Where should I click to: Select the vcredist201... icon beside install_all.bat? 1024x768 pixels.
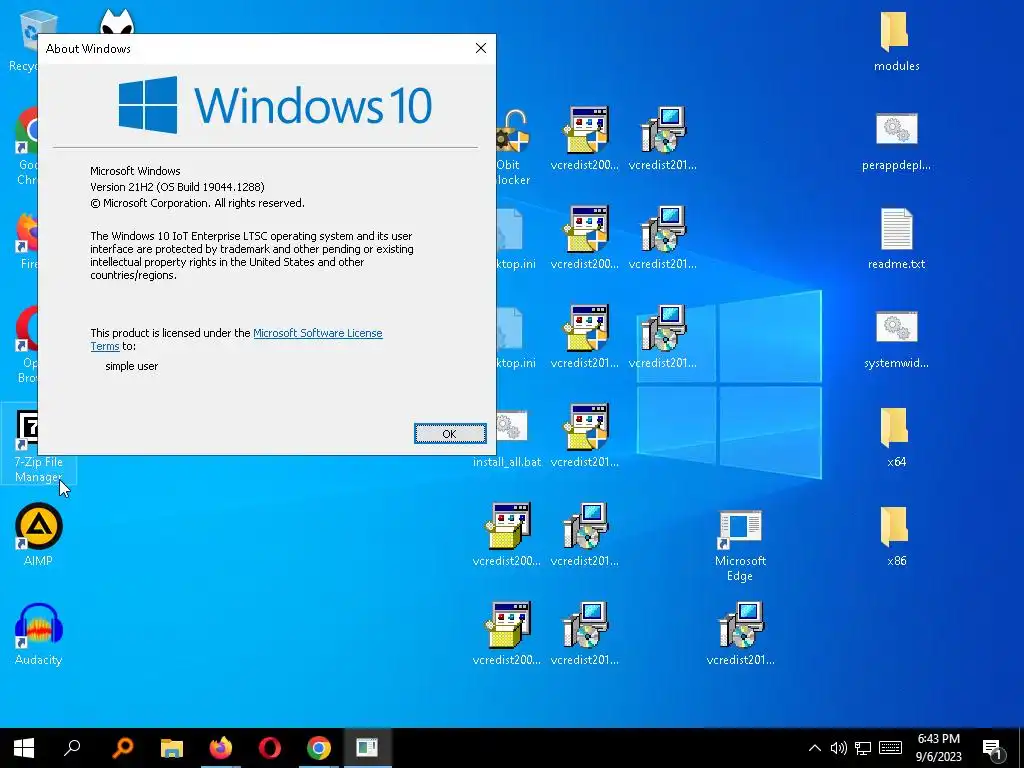click(x=585, y=436)
